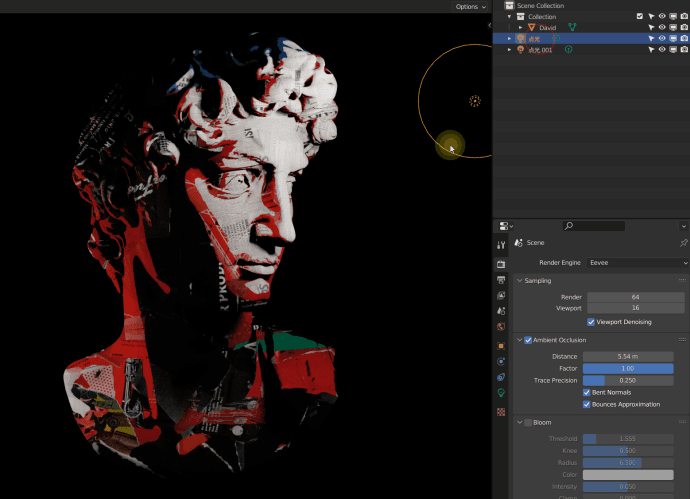Expand the selected 点光 tree row
The height and width of the screenshot is (499, 690).
(510, 38)
